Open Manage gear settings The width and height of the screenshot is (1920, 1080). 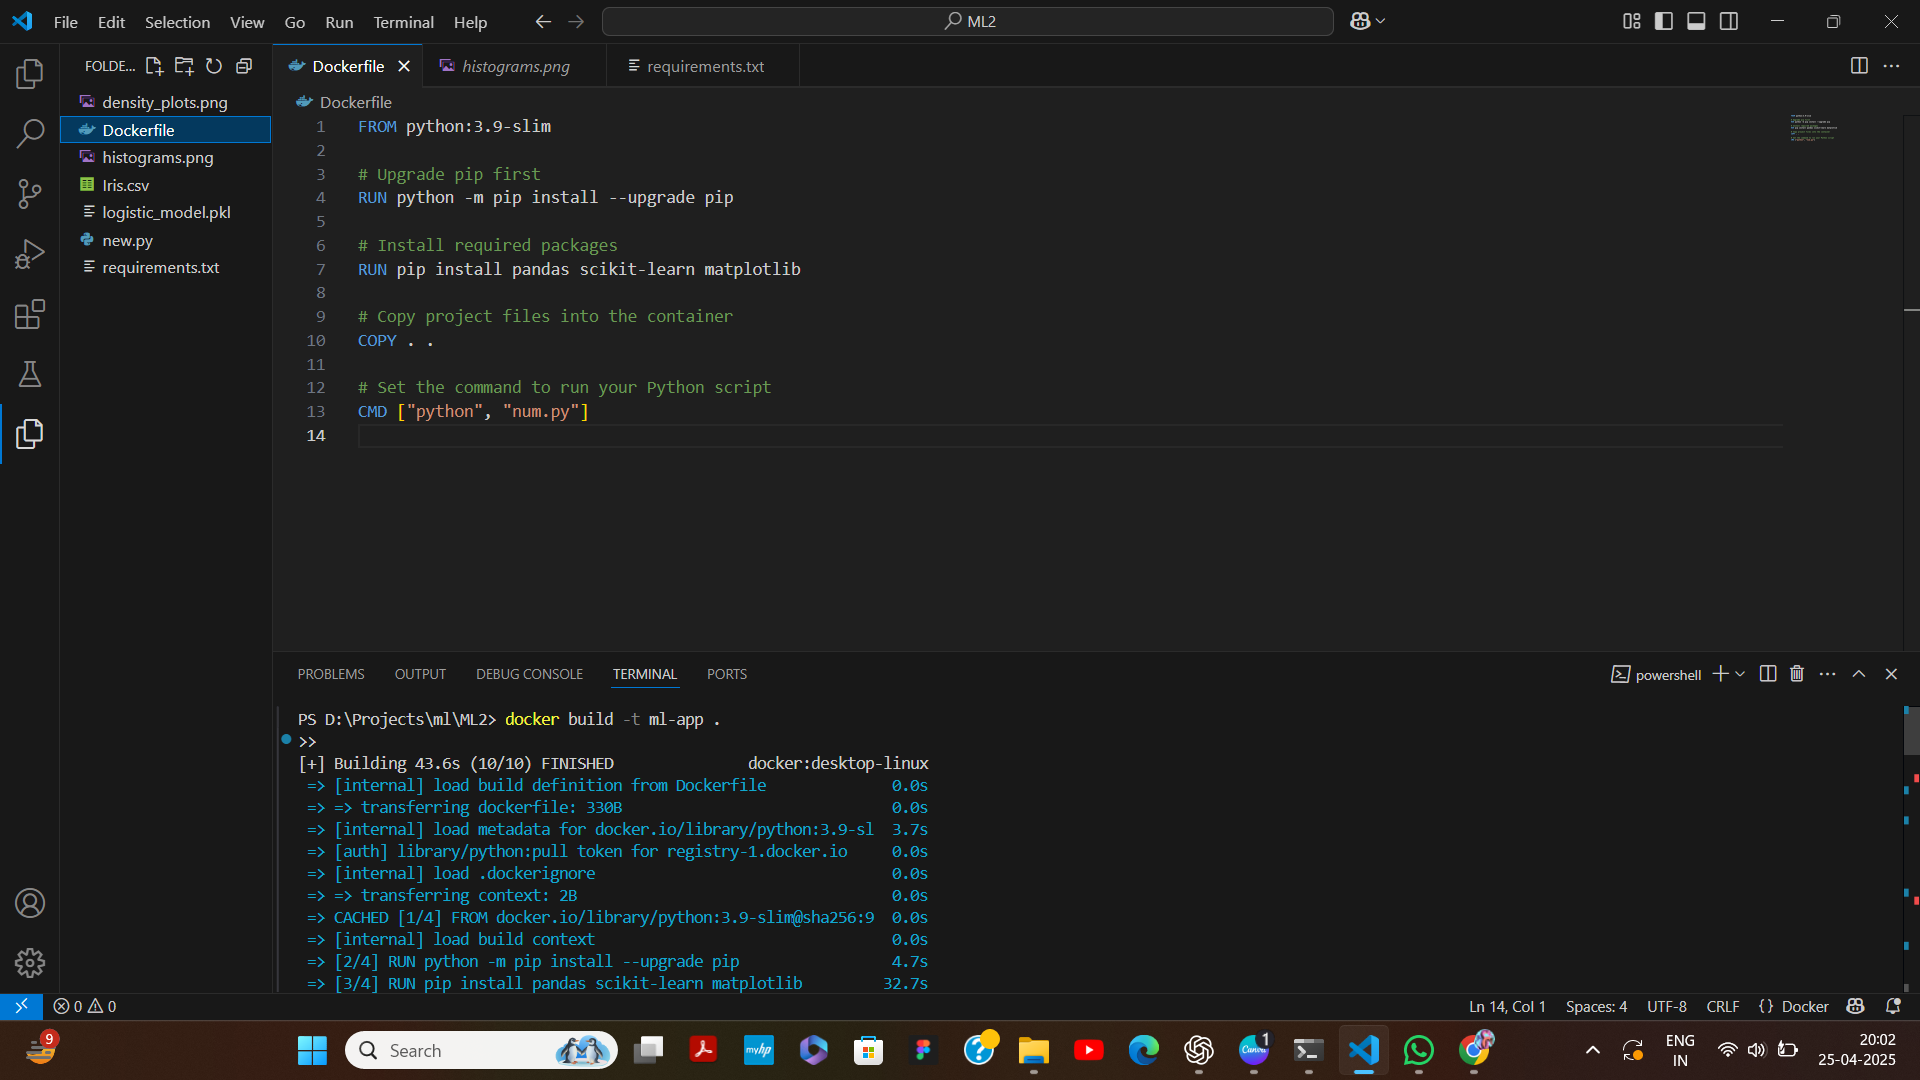(x=30, y=963)
